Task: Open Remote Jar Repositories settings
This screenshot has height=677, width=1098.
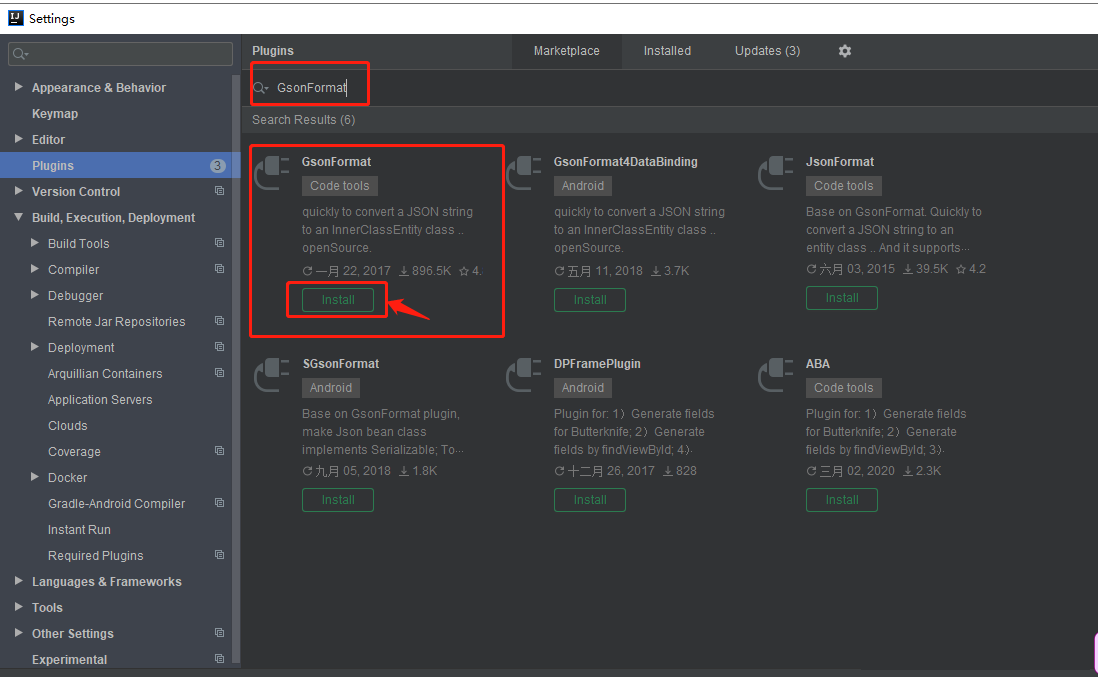Action: click(116, 321)
